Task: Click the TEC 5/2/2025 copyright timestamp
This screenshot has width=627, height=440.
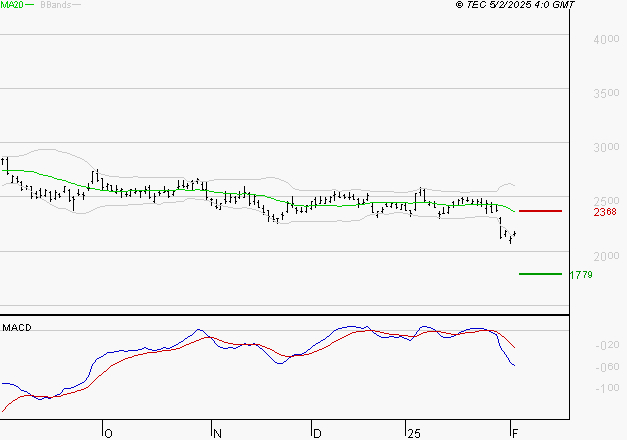Action: (x=515, y=5)
